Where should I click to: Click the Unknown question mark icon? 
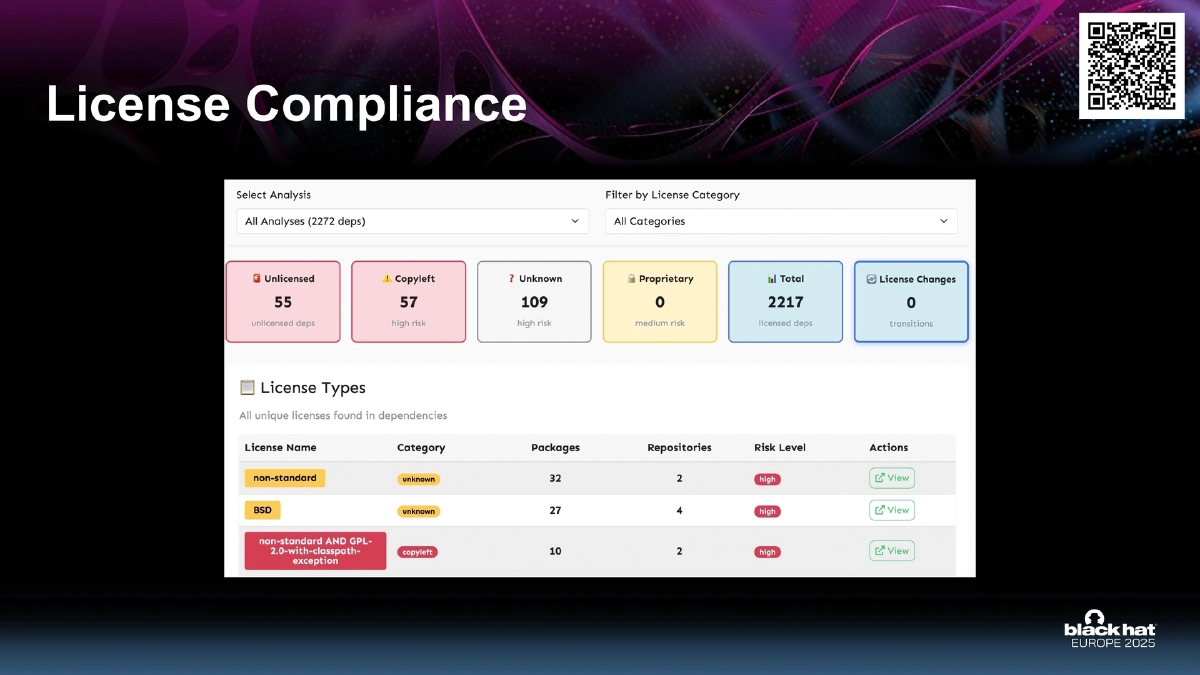click(x=511, y=279)
